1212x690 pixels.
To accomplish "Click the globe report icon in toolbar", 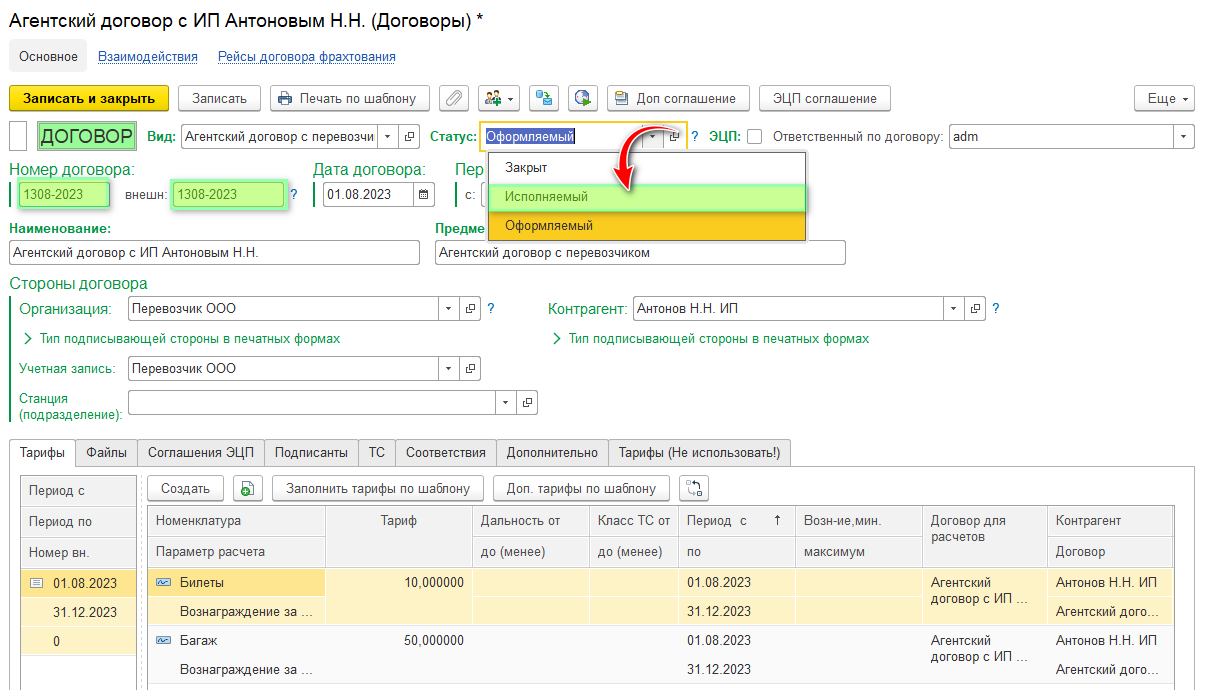I will coord(583,98).
